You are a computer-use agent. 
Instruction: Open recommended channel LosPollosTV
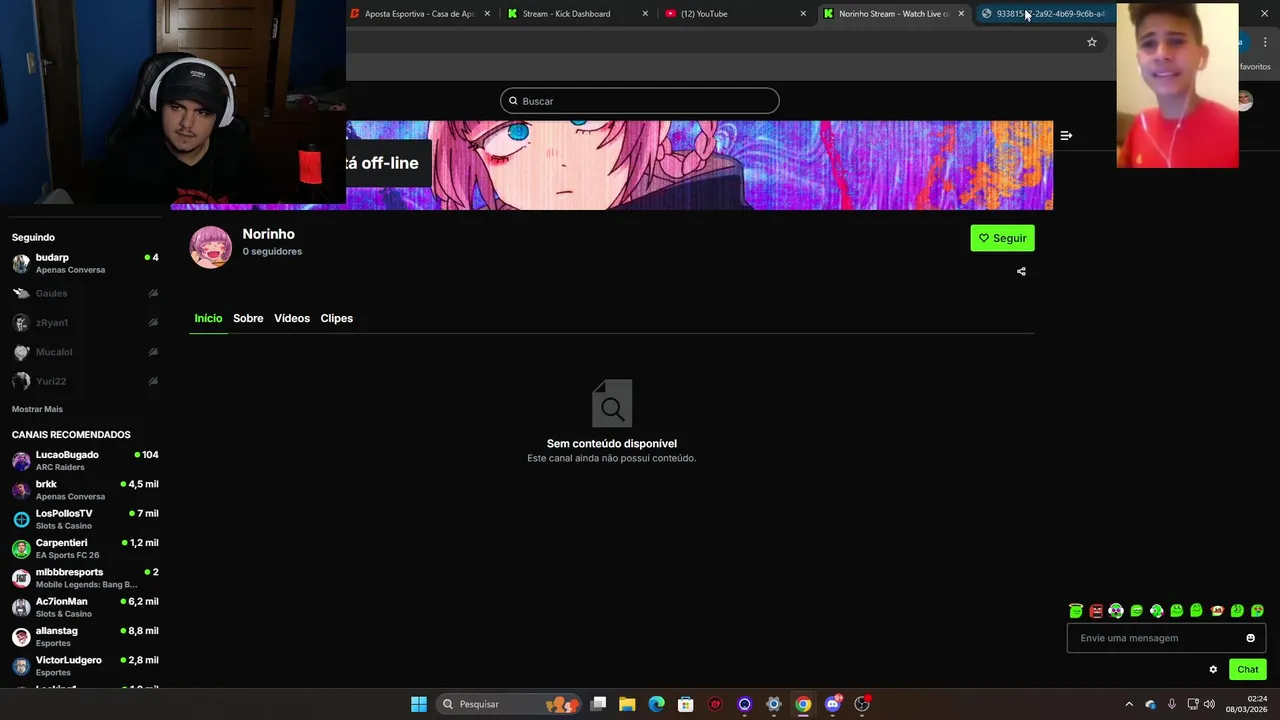click(85, 519)
